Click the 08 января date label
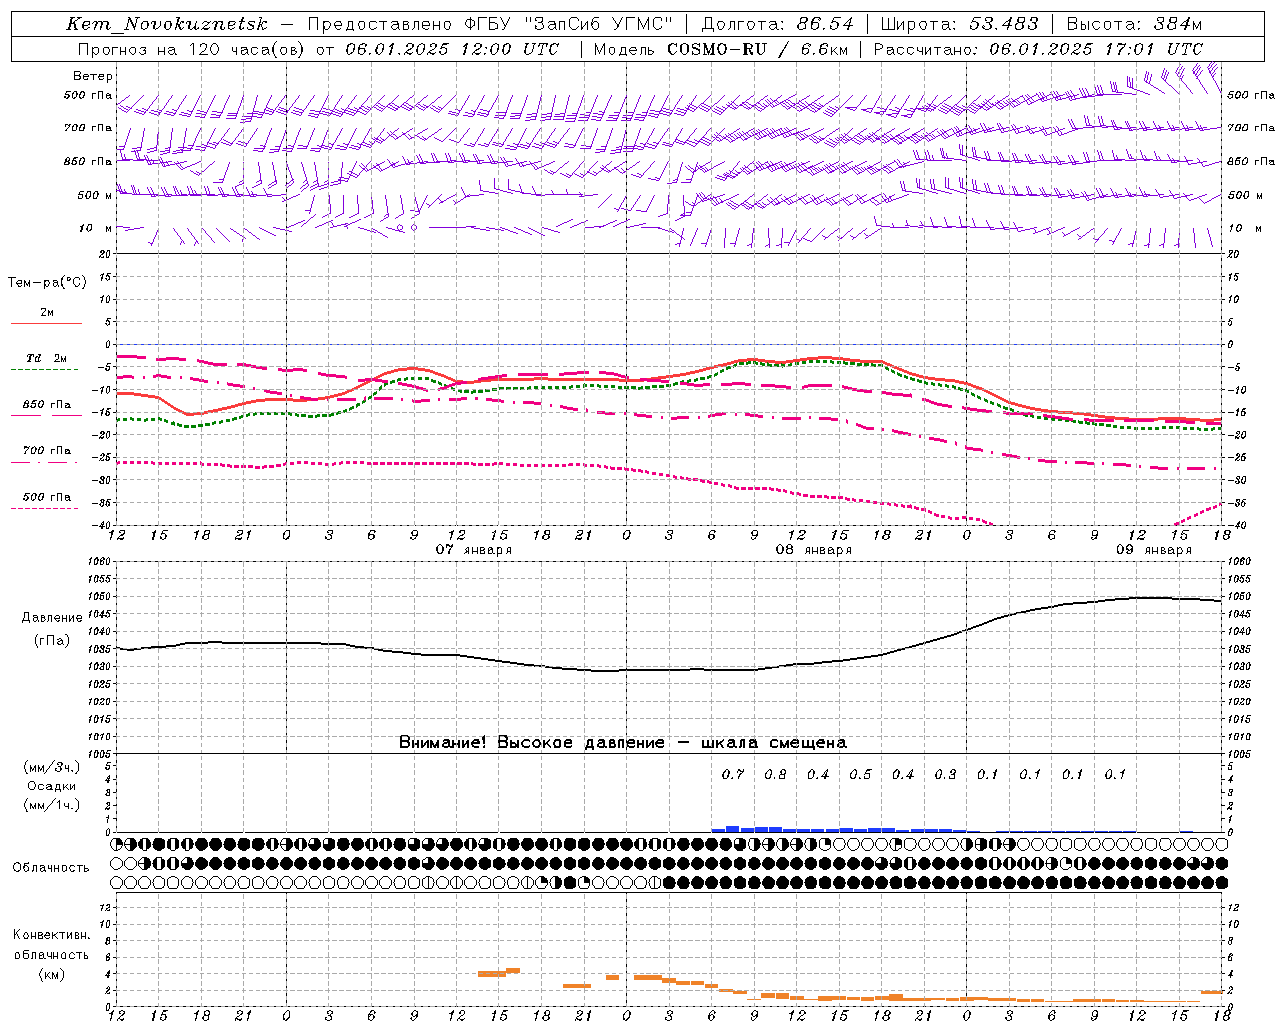Screen dimensions: 1280x1024 pos(814,550)
